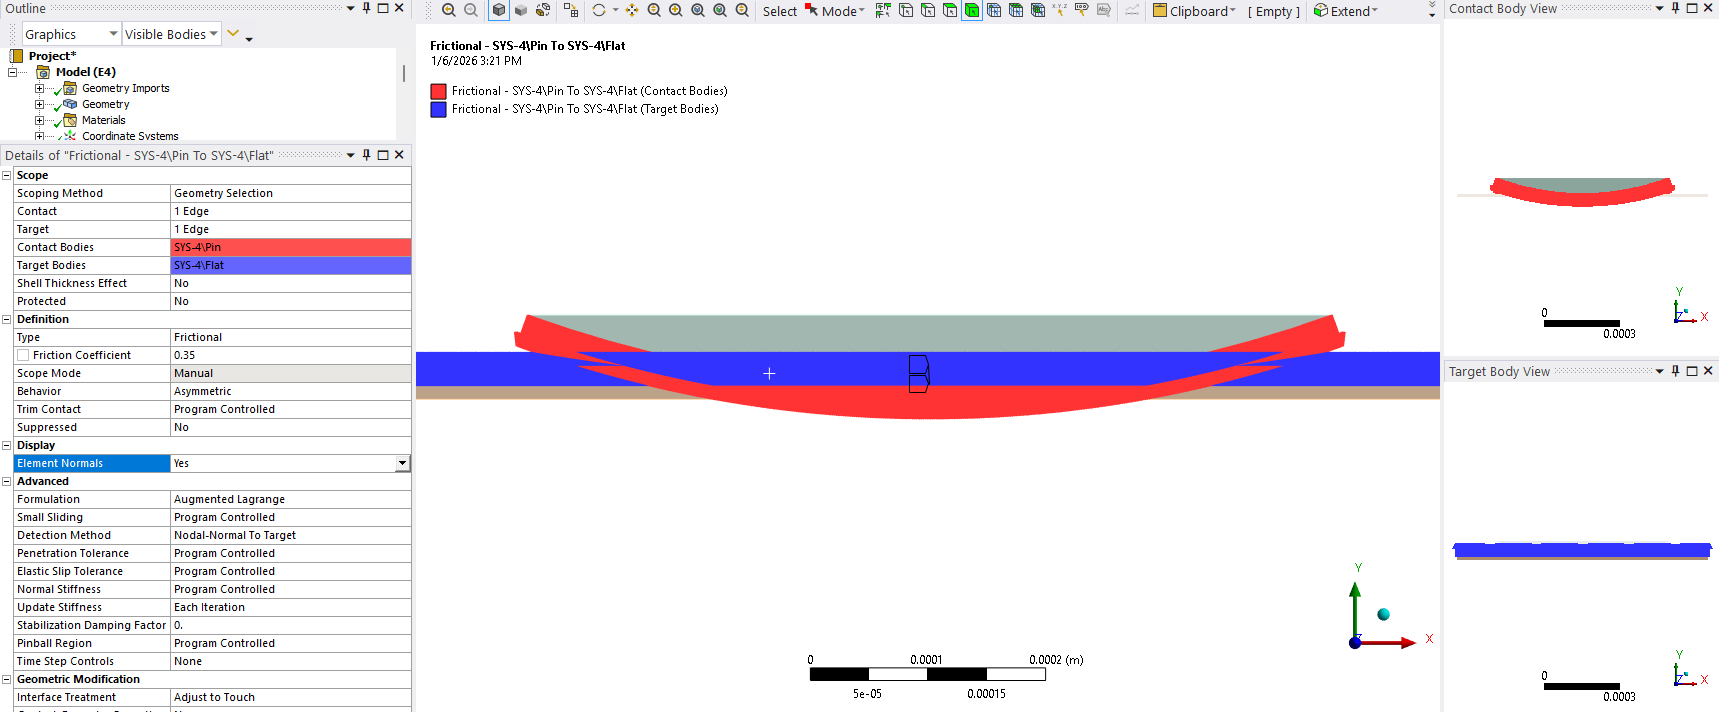The width and height of the screenshot is (1719, 712).
Task: Collapse the Scope section
Action: point(6,175)
